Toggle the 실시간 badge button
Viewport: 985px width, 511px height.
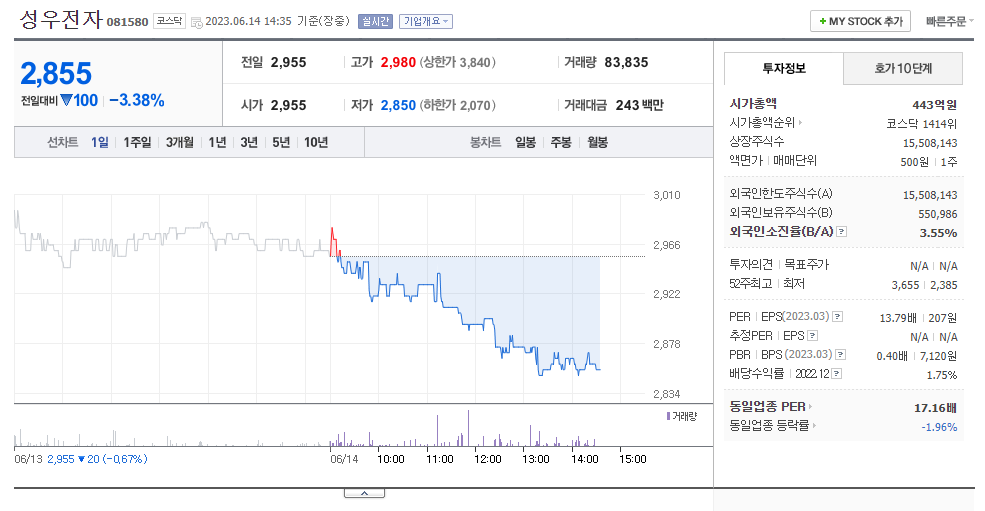[x=375, y=21]
